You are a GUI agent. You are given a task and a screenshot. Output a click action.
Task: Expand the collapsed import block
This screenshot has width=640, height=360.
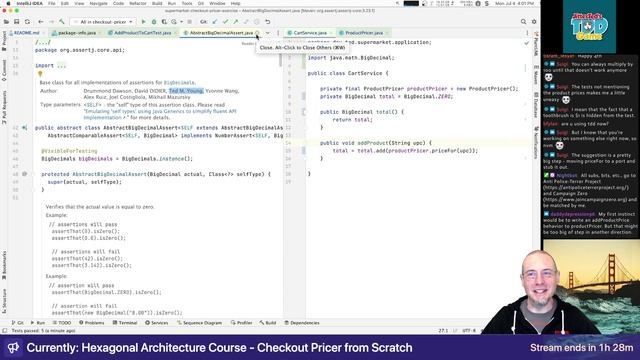(x=61, y=66)
